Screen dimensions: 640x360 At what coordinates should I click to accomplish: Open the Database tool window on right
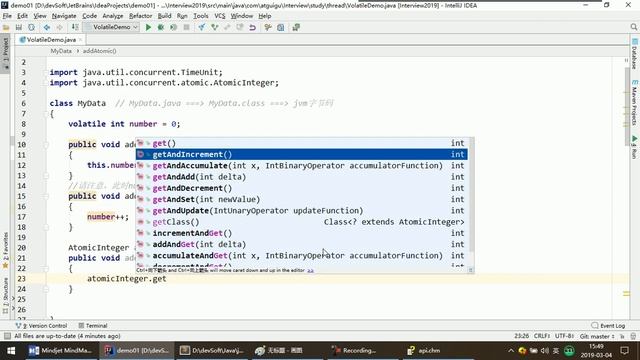(x=634, y=54)
